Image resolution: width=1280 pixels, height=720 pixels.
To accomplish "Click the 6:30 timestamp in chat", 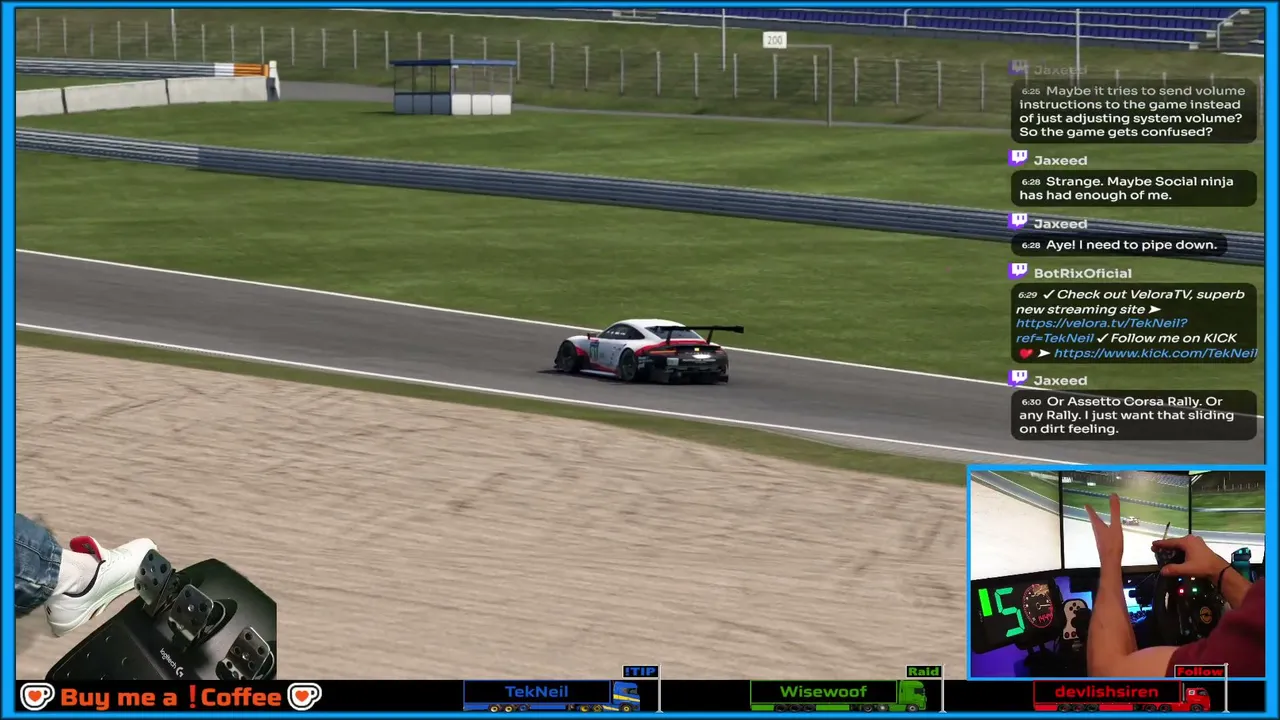I will 1030,403.
